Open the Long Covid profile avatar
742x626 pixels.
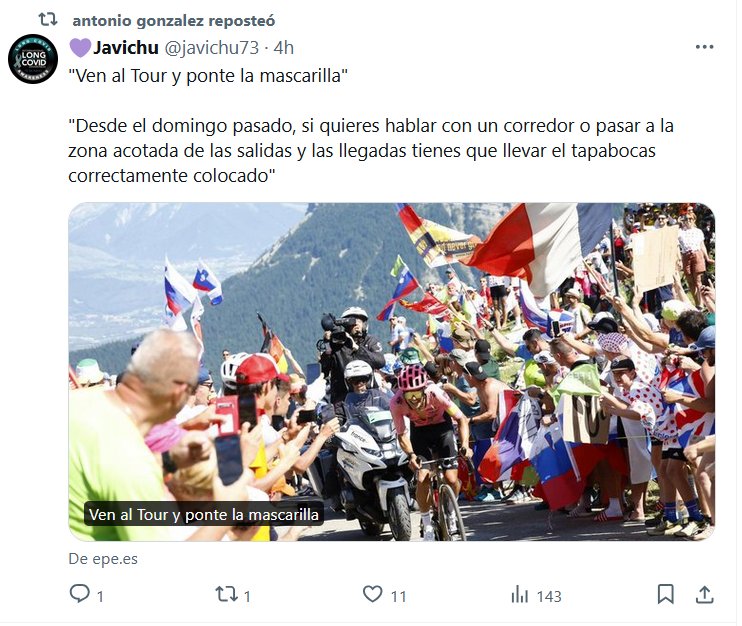point(33,59)
